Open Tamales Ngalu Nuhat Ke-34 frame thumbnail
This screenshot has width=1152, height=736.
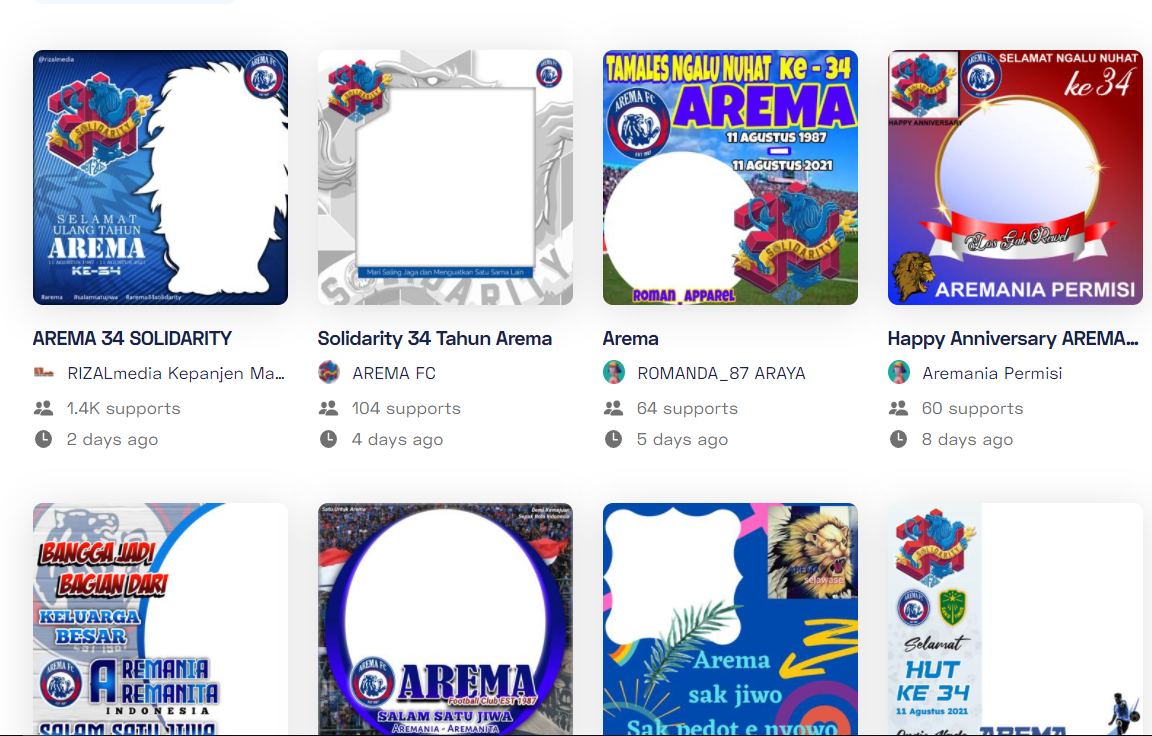(730, 177)
